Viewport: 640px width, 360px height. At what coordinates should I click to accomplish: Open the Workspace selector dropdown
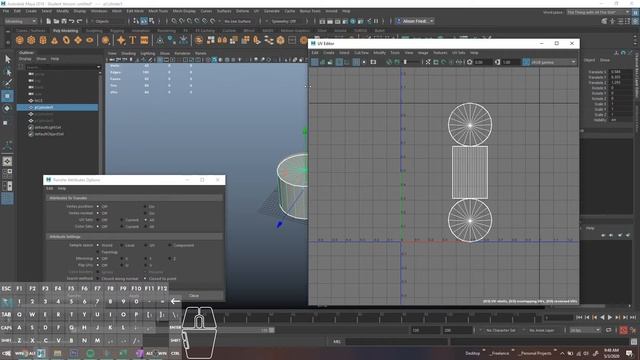(x=598, y=12)
